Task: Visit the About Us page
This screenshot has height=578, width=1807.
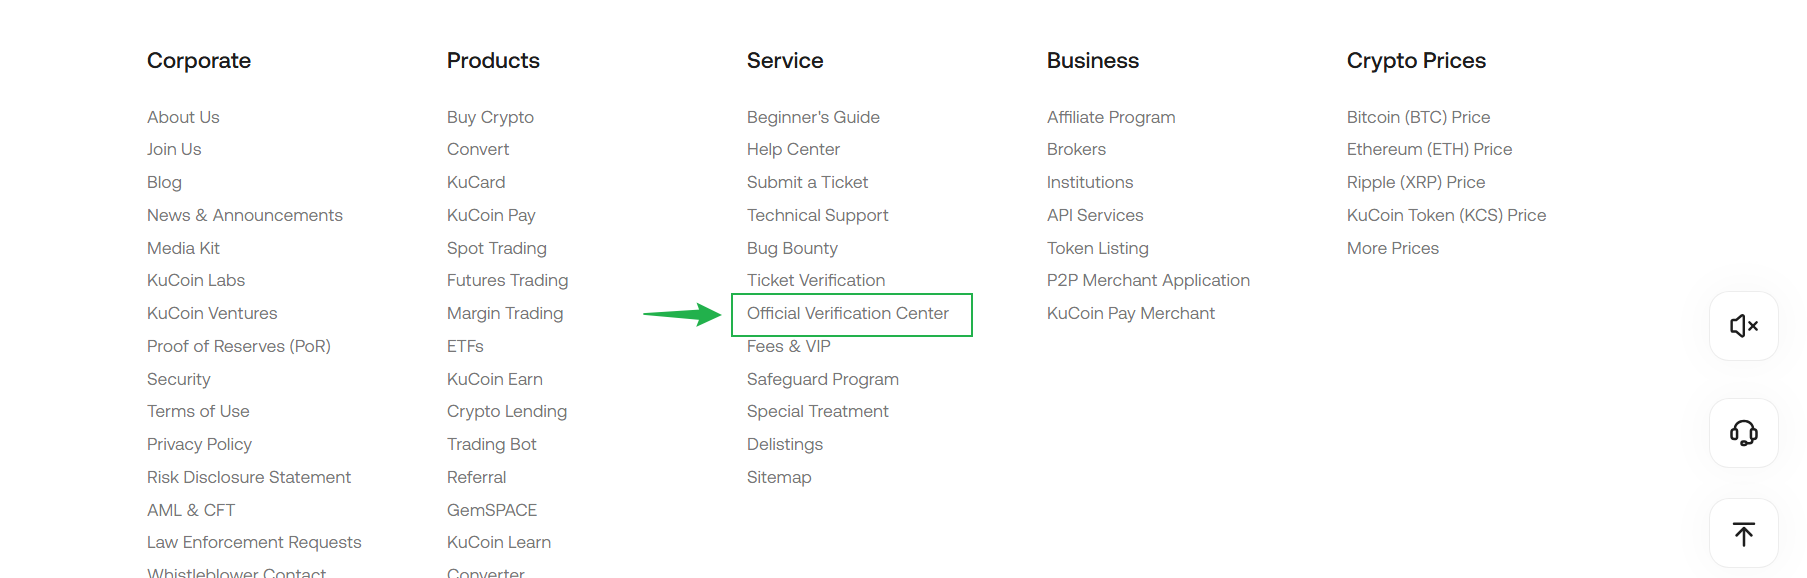Action: pyautogui.click(x=183, y=117)
